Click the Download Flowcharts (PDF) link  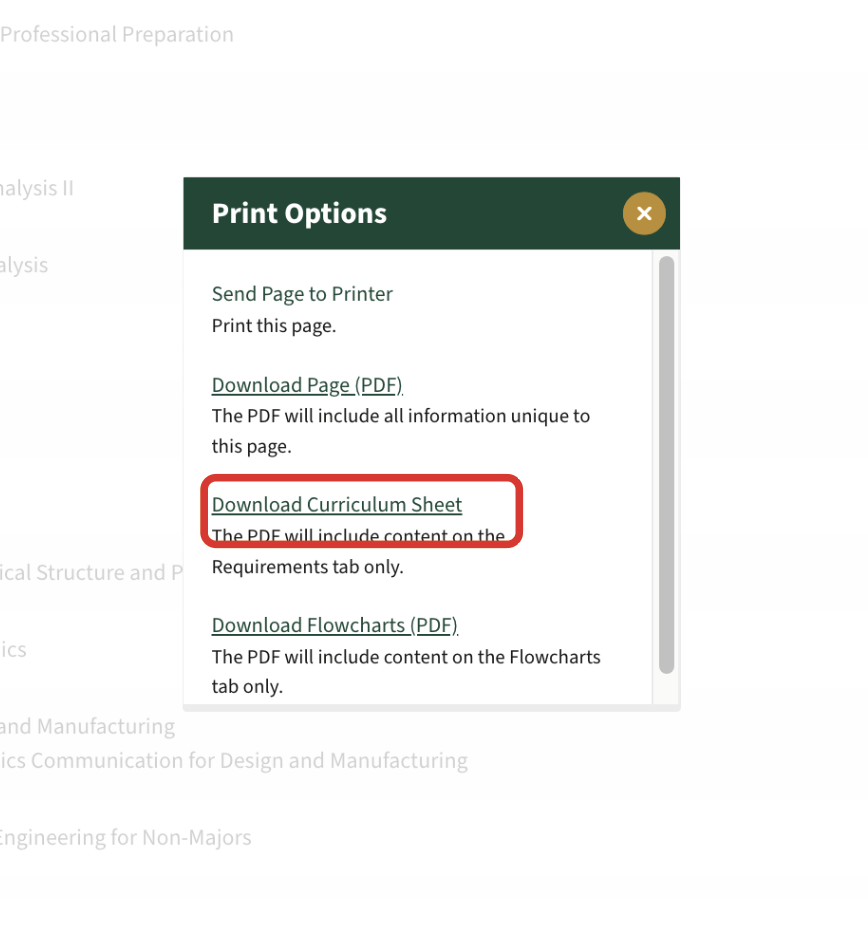(x=334, y=625)
